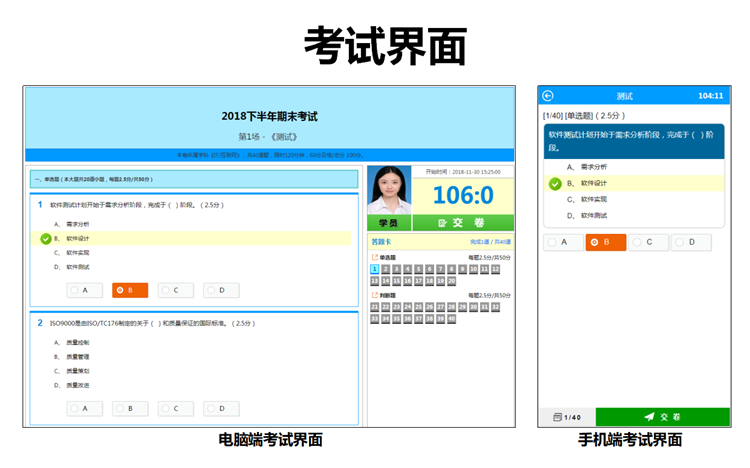Tap option D radio on mobile exam

coord(691,242)
